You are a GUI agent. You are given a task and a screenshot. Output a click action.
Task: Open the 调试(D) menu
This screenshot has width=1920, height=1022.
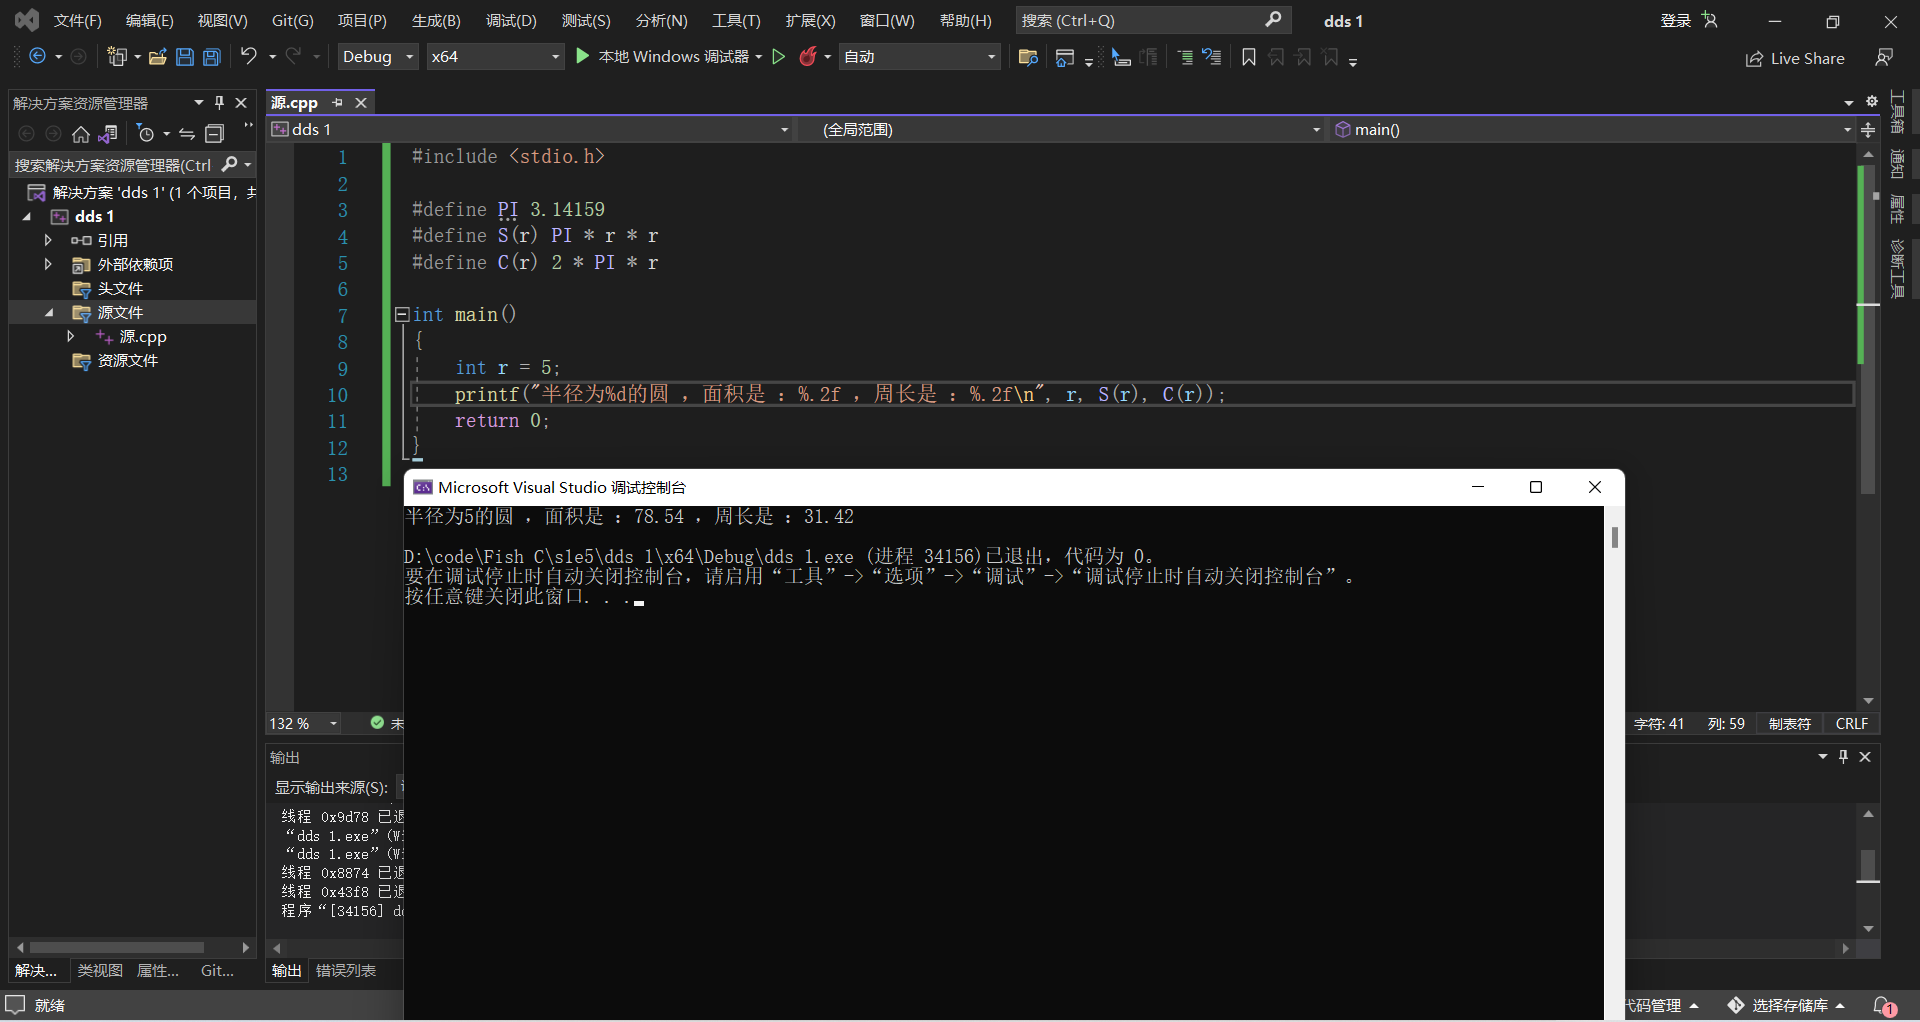(x=511, y=21)
